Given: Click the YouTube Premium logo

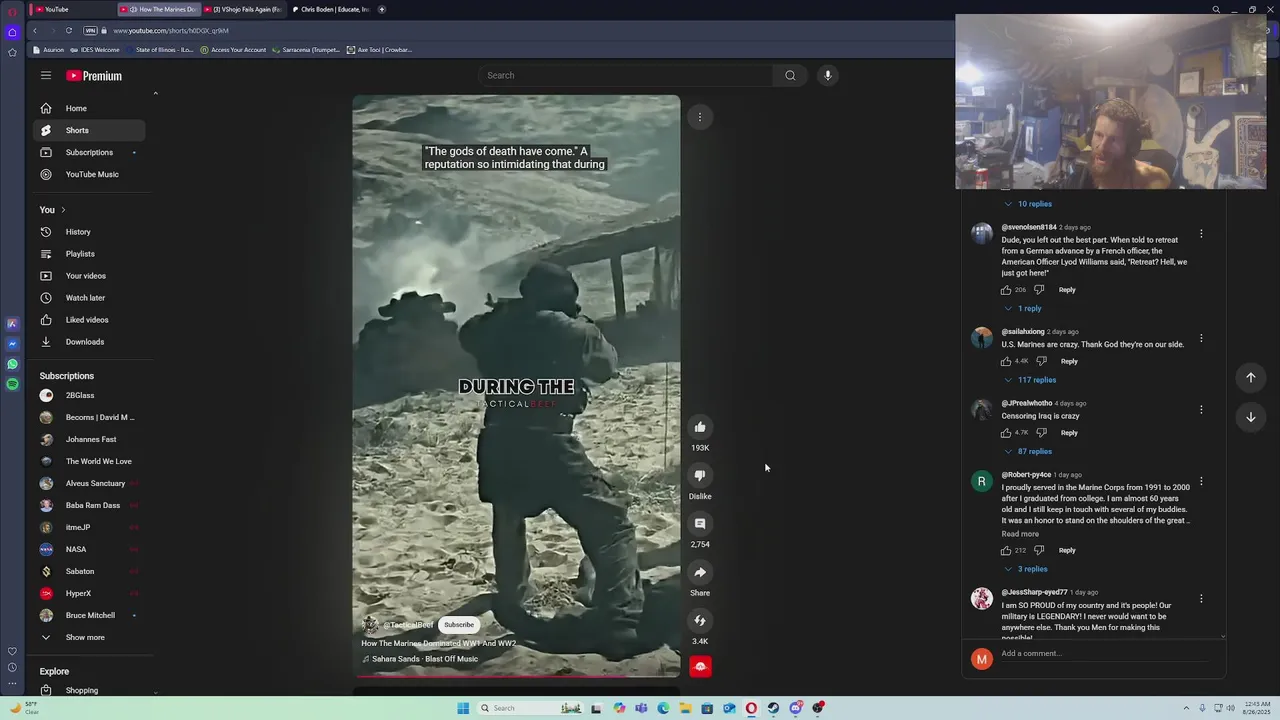Looking at the screenshot, I should [94, 76].
